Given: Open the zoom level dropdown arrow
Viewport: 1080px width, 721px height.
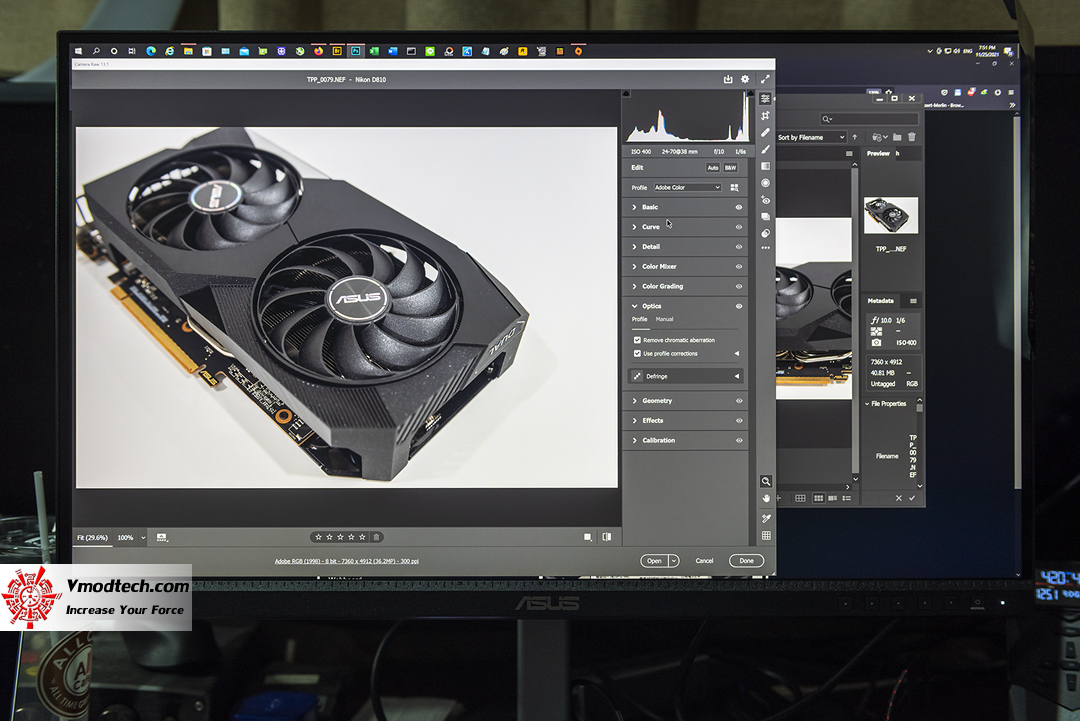Looking at the screenshot, I should [x=143, y=538].
